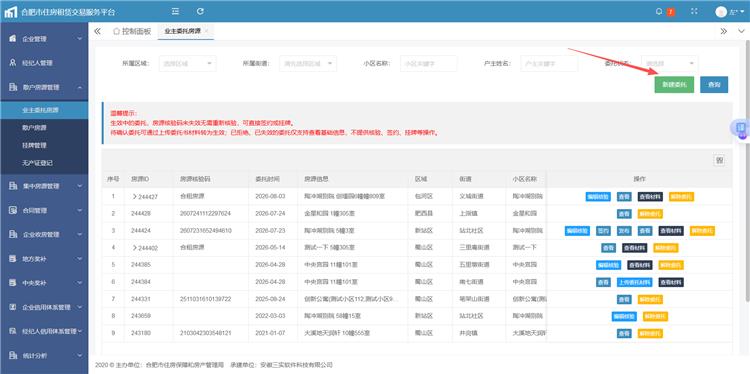
Task: Click 解除委托 for row 243659
Action: (x=655, y=317)
